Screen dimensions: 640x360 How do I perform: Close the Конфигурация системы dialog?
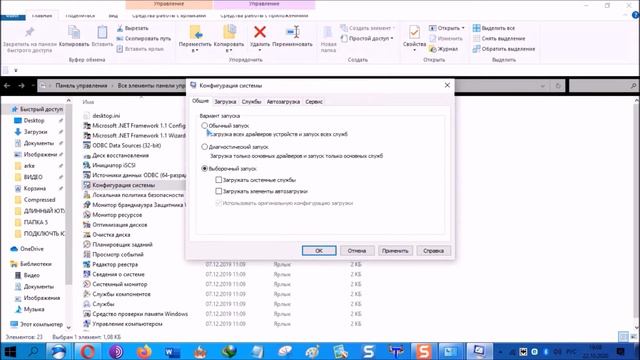[x=447, y=85]
